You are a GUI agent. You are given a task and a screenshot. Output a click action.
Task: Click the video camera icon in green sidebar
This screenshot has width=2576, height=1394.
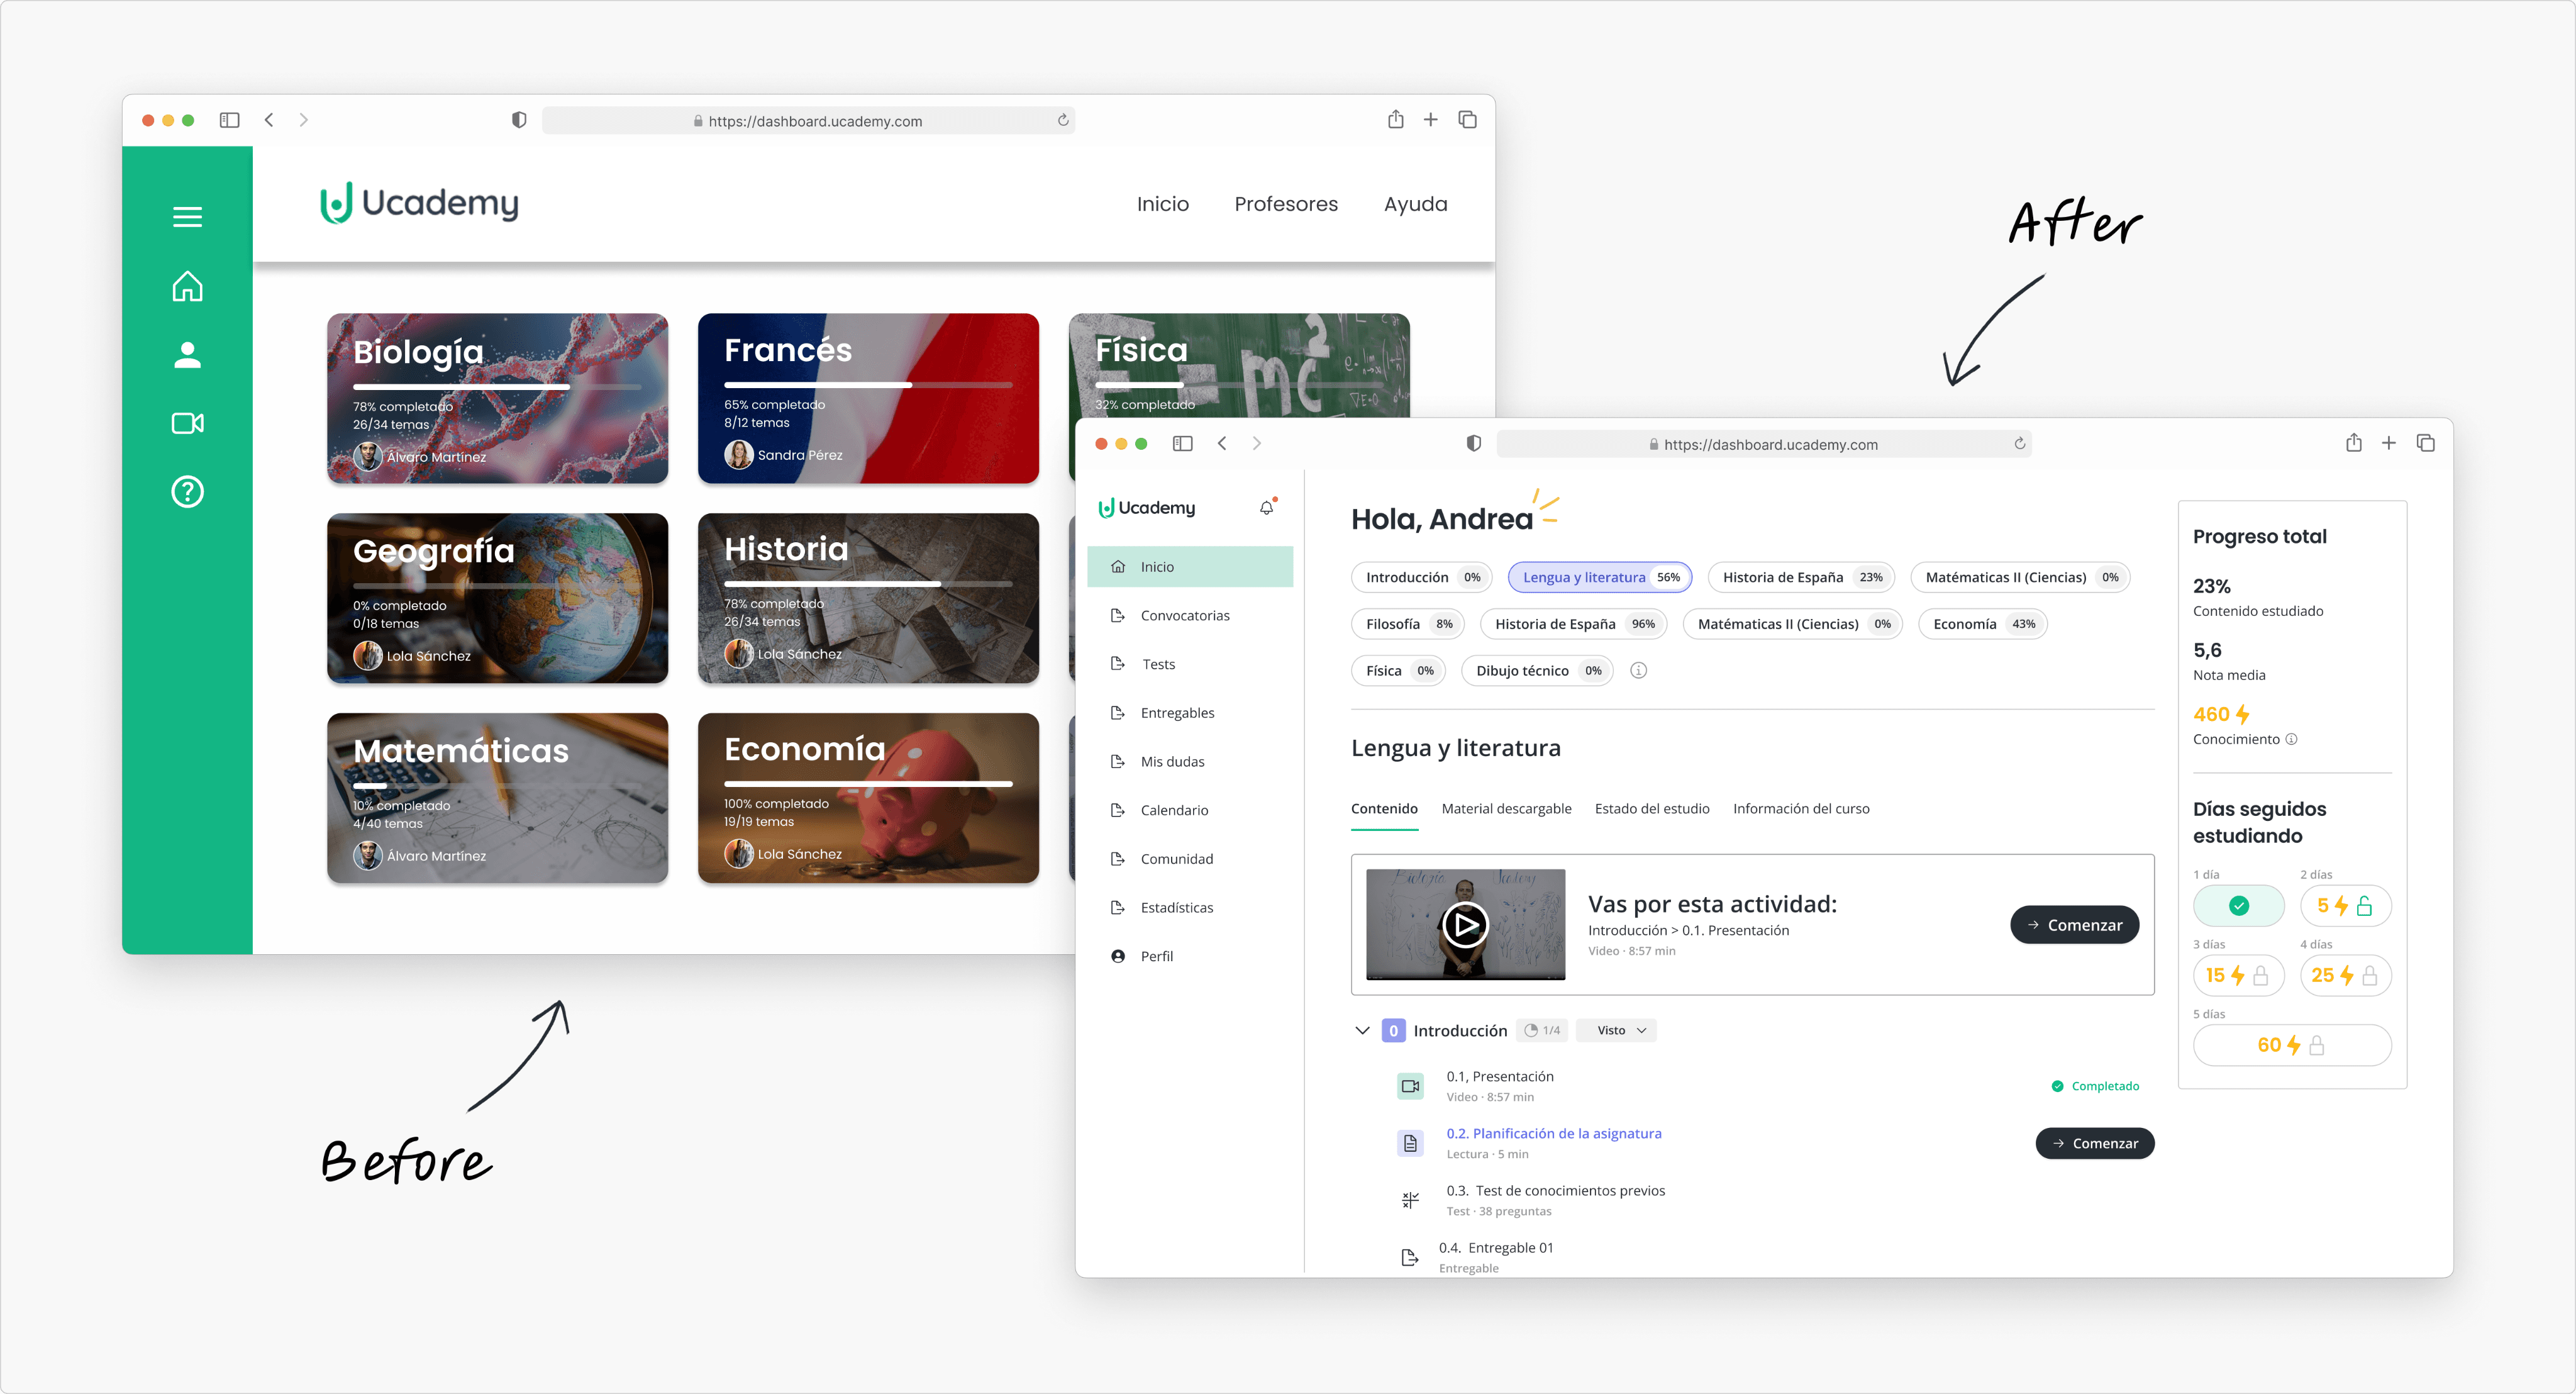point(187,423)
